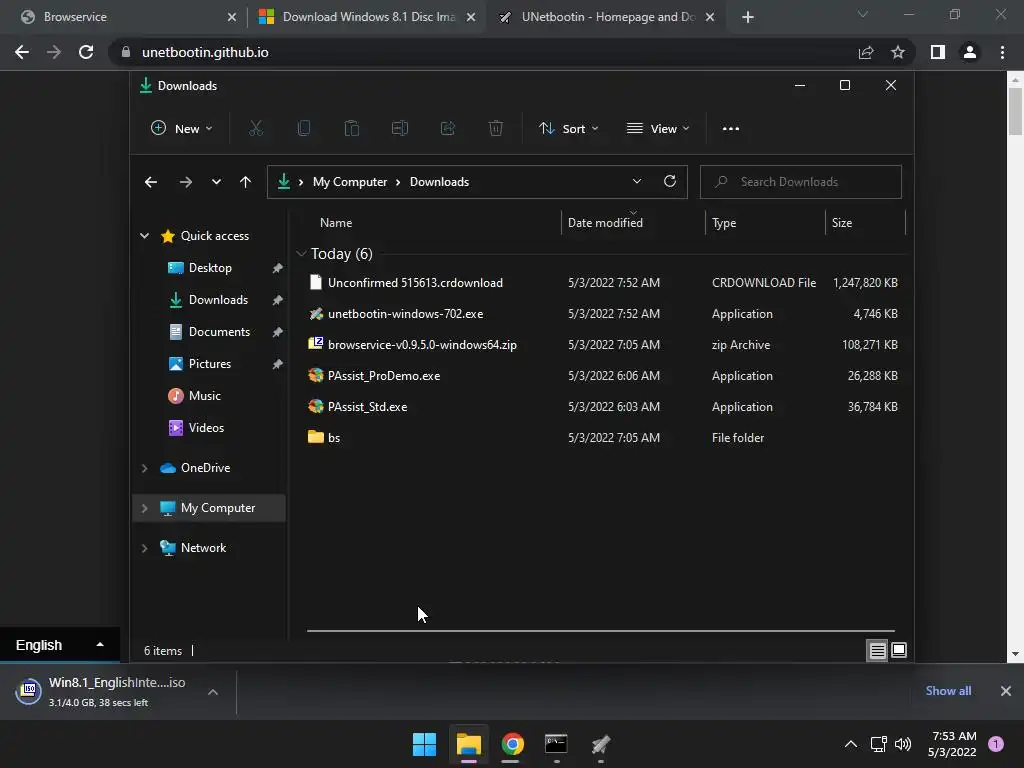Viewport: 1024px width, 768px height.
Task: Sort by Name column header
Action: (336, 223)
